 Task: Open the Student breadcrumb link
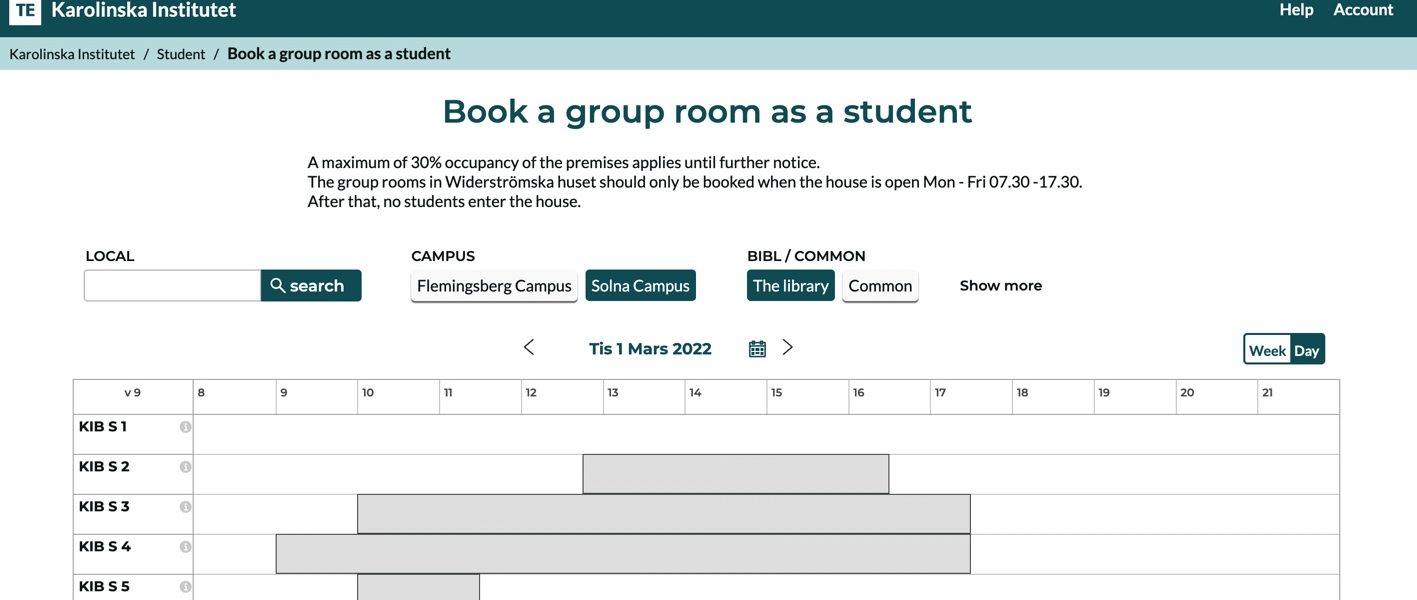pos(181,54)
